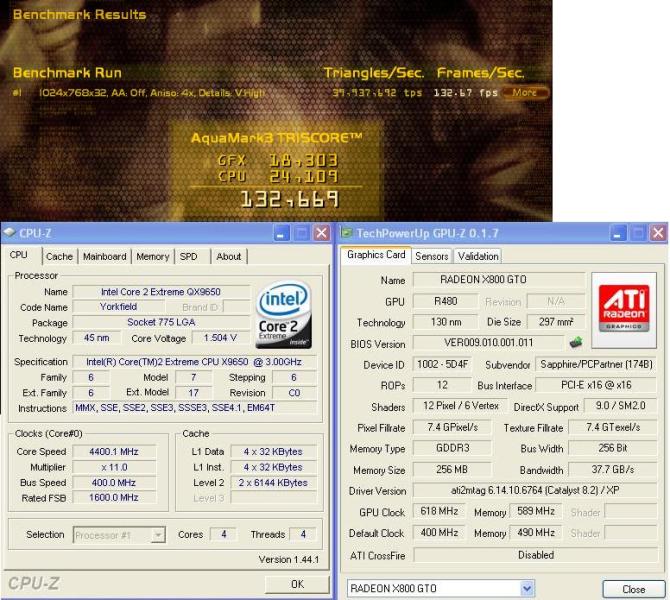Click the CPU-Z title bar icon
Viewport: 670px width, 600px height.
click(x=9, y=233)
